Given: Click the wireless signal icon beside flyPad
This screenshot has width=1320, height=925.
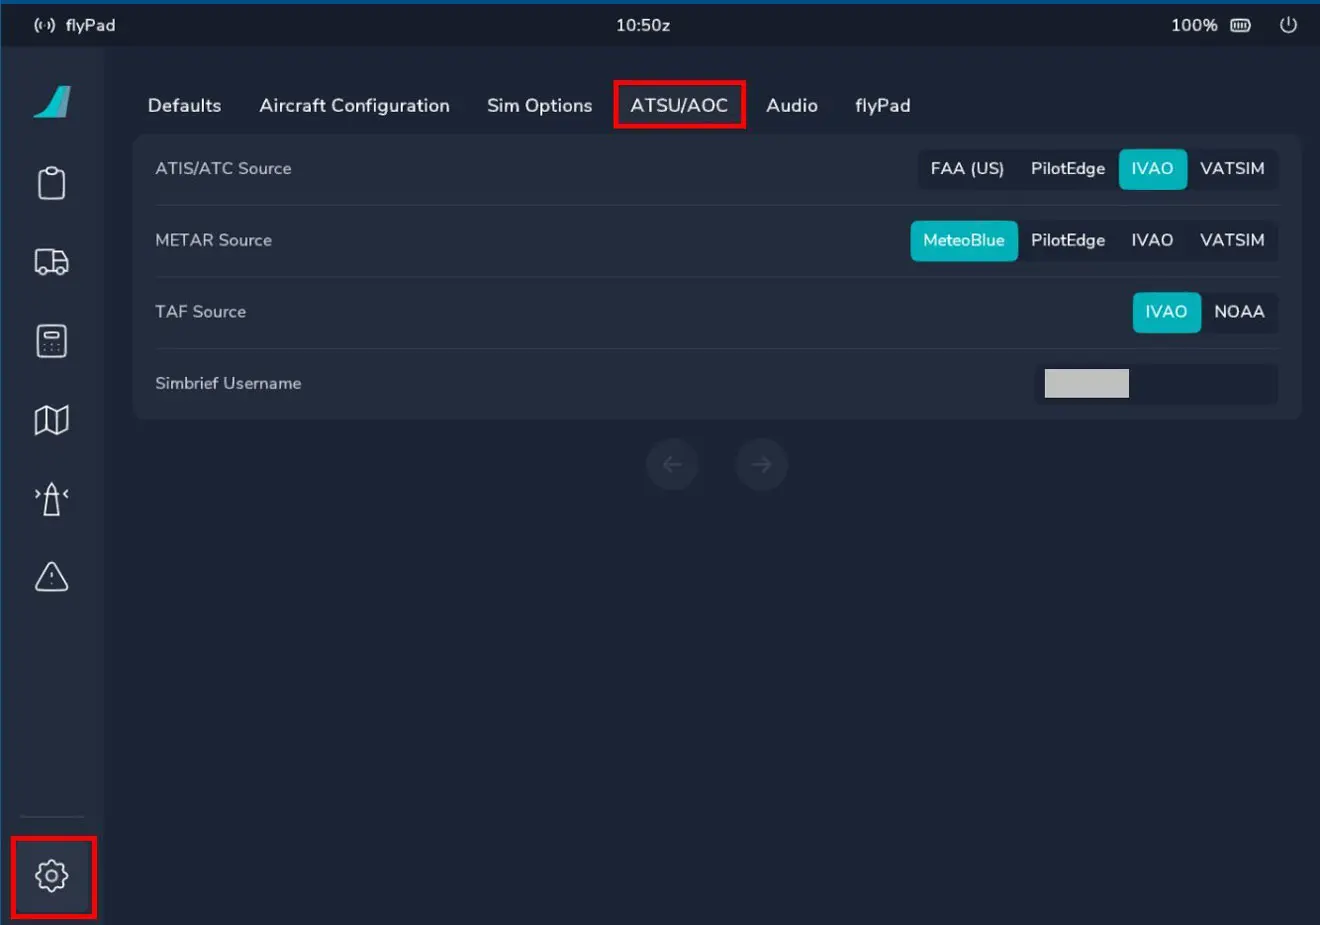Looking at the screenshot, I should 44,25.
